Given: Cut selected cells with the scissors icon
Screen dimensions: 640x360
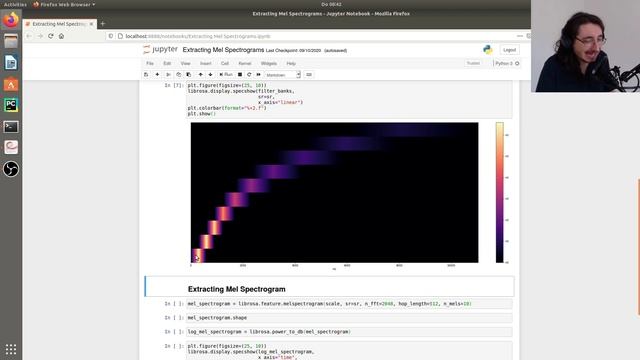Looking at the screenshot, I should pos(168,75).
